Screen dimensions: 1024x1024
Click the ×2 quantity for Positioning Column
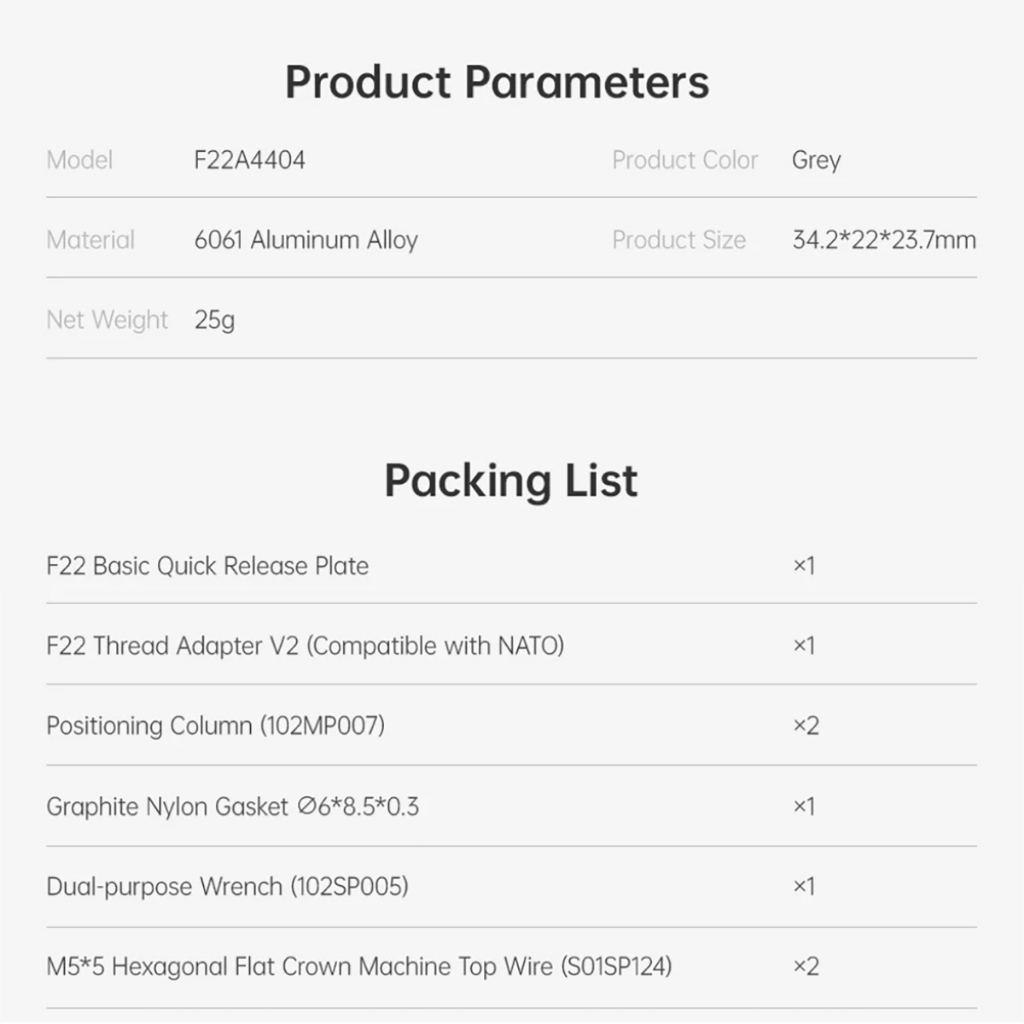805,726
